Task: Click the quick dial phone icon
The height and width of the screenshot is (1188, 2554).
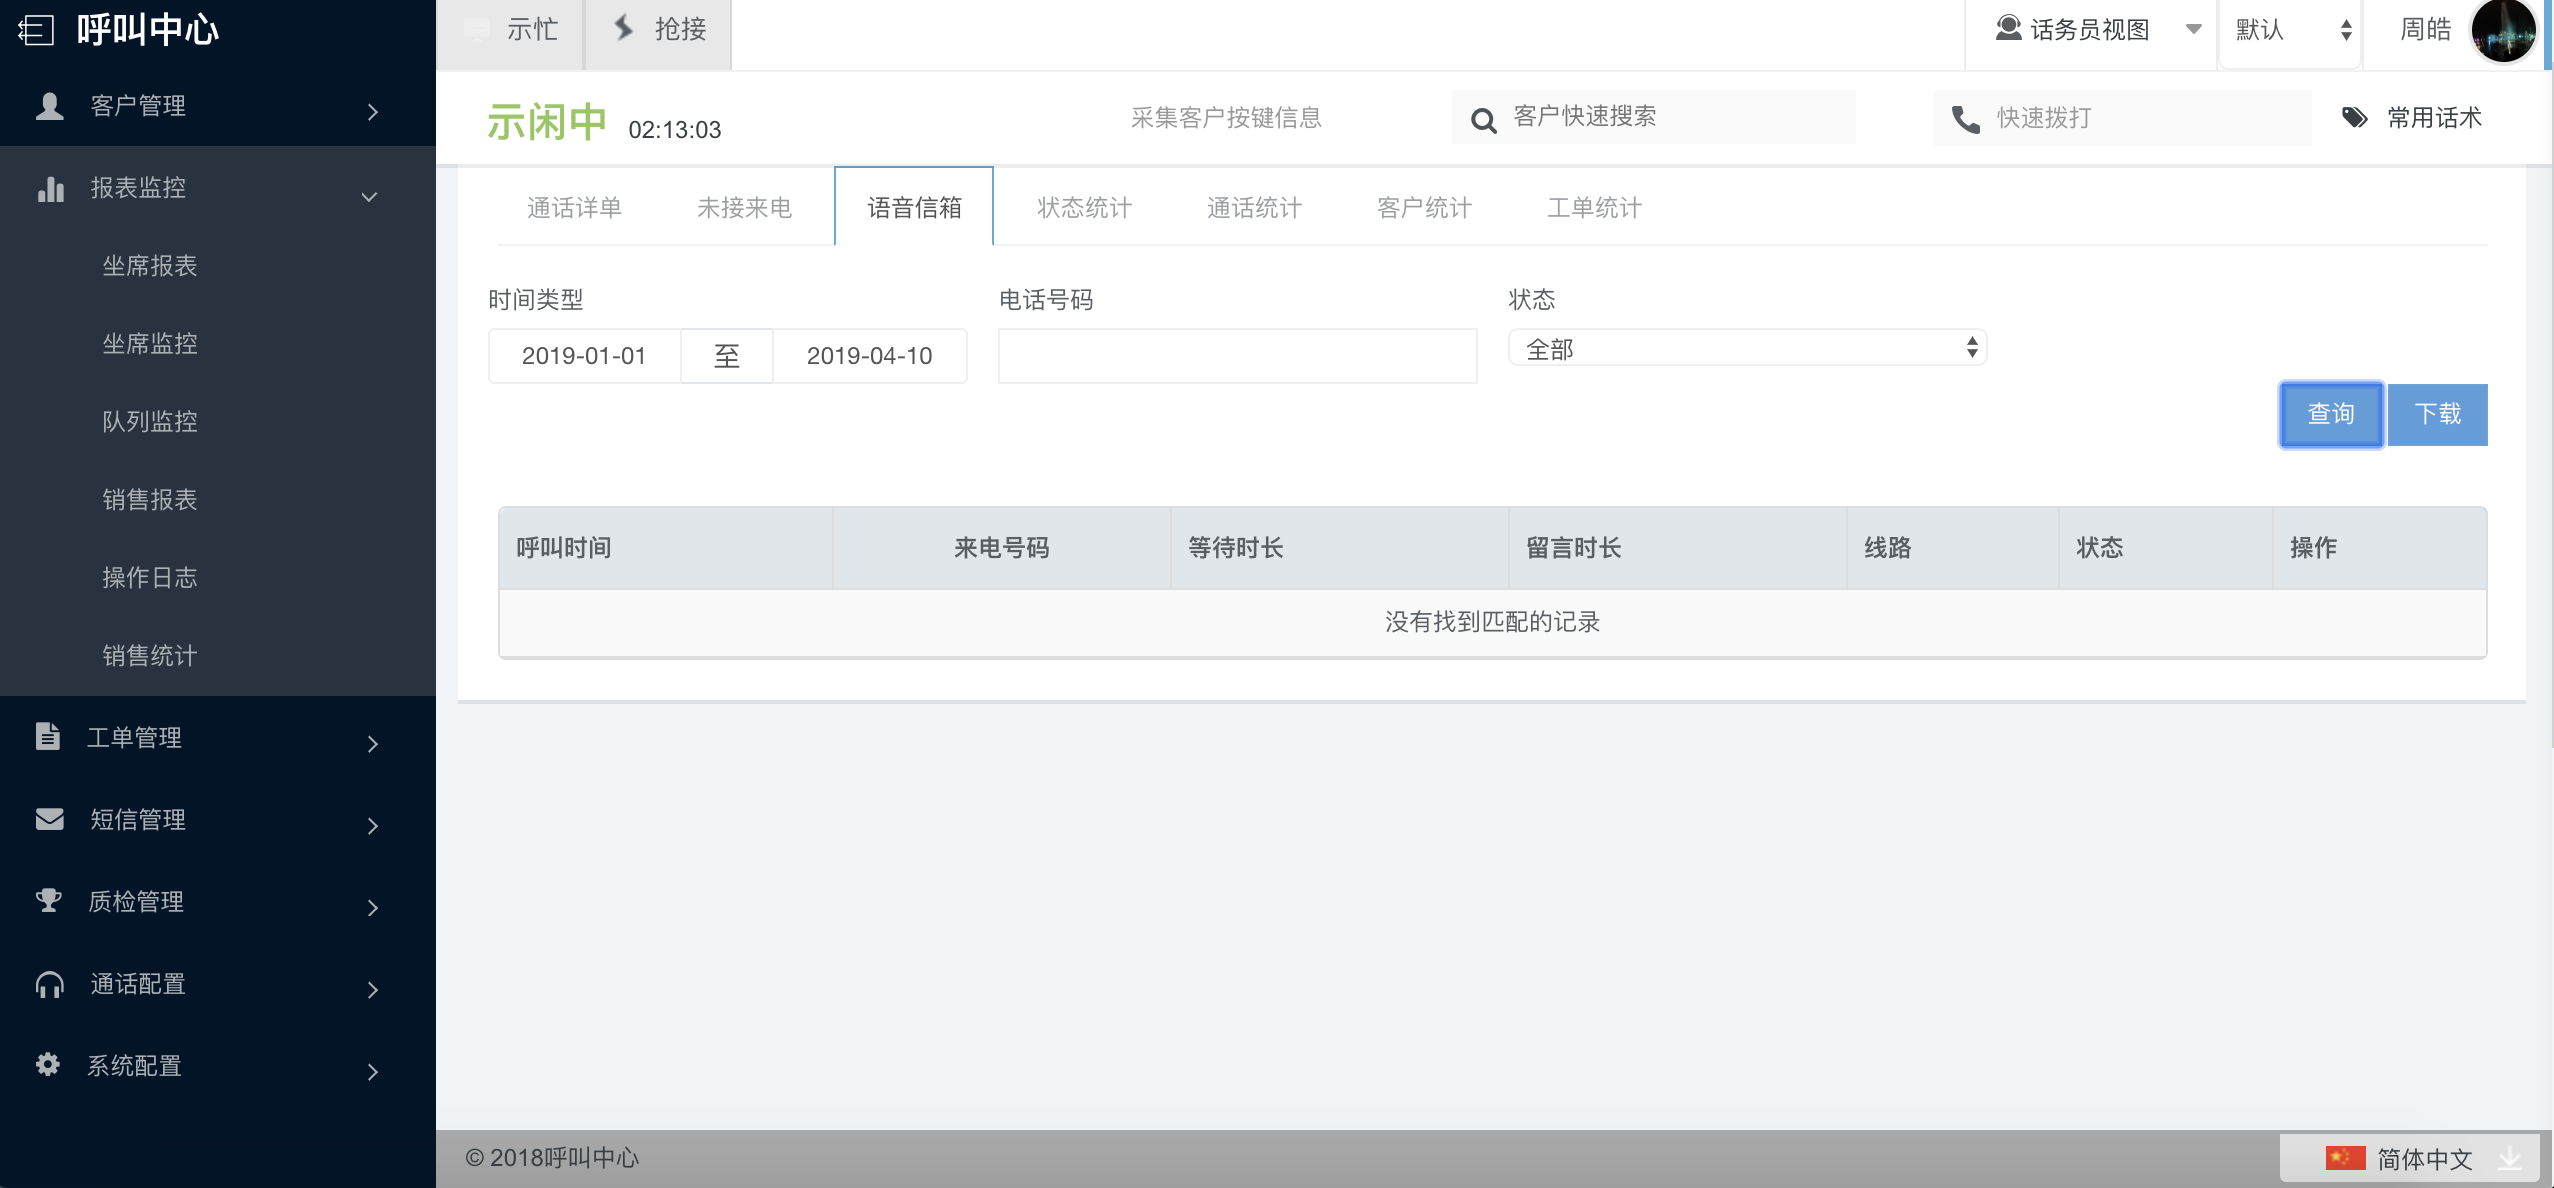Action: click(1965, 120)
